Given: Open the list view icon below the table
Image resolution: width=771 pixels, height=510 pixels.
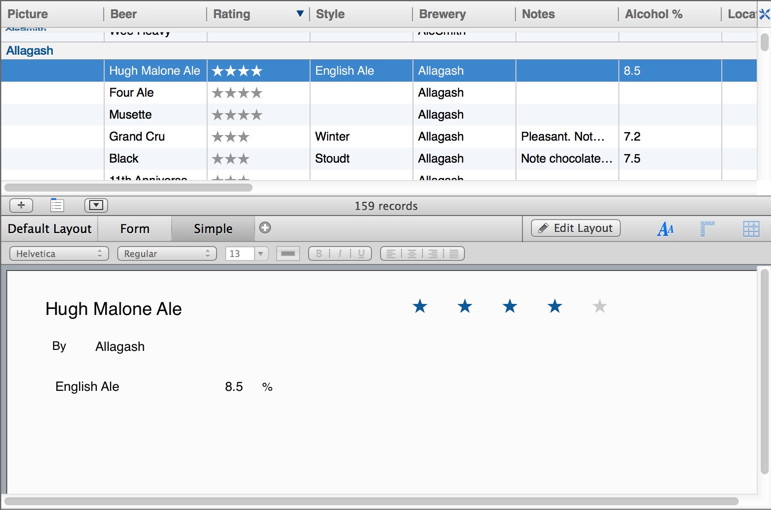Looking at the screenshot, I should pos(57,205).
